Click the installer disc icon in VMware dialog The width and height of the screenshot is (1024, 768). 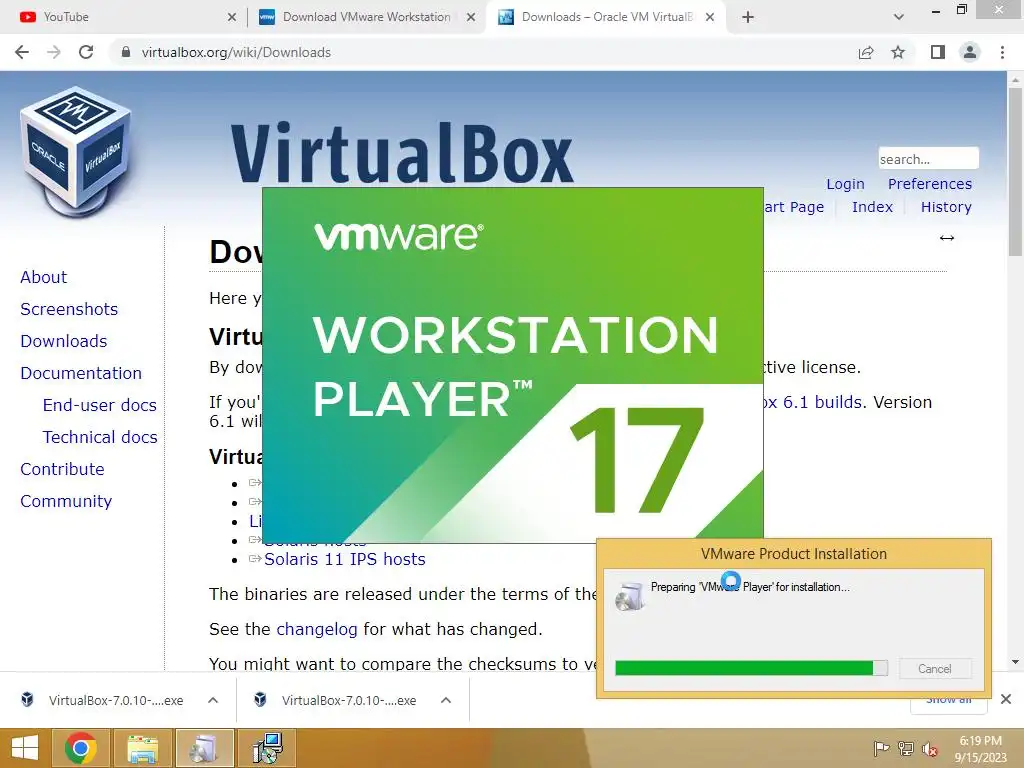[630, 597]
